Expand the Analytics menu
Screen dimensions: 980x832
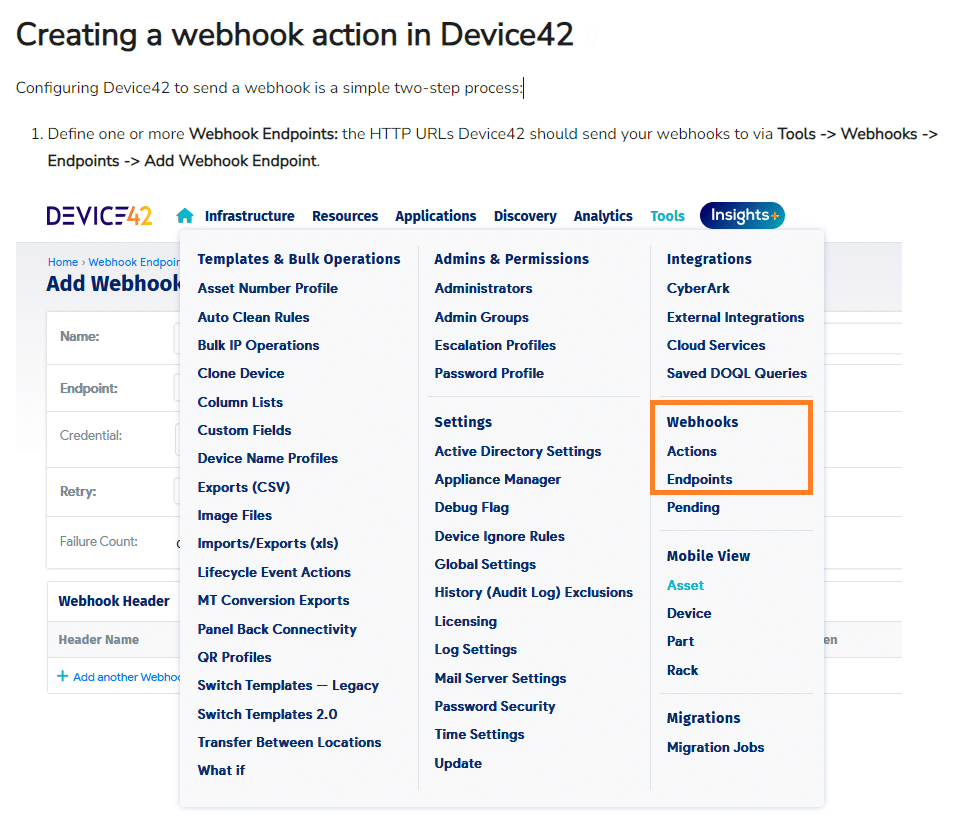(x=603, y=216)
